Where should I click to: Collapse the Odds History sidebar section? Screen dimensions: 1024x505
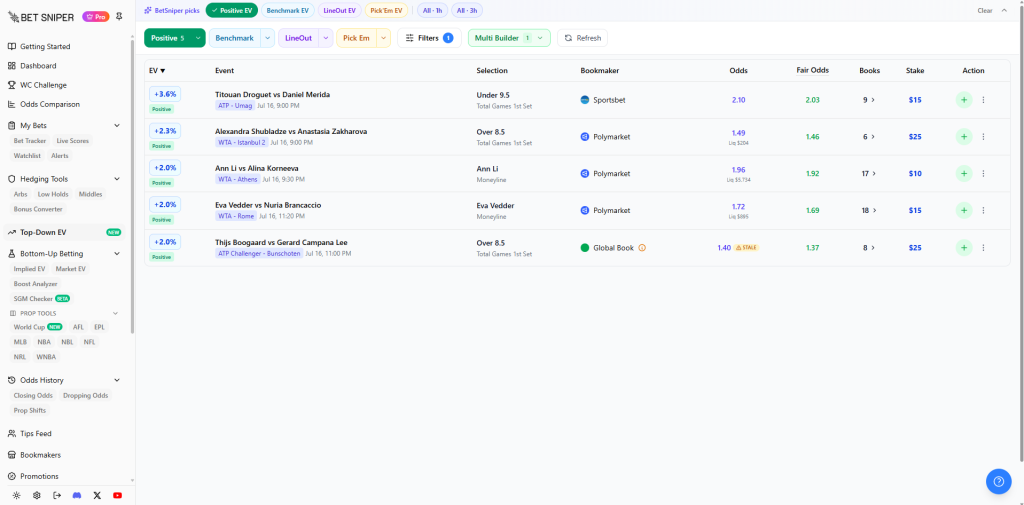pyautogui.click(x=117, y=380)
